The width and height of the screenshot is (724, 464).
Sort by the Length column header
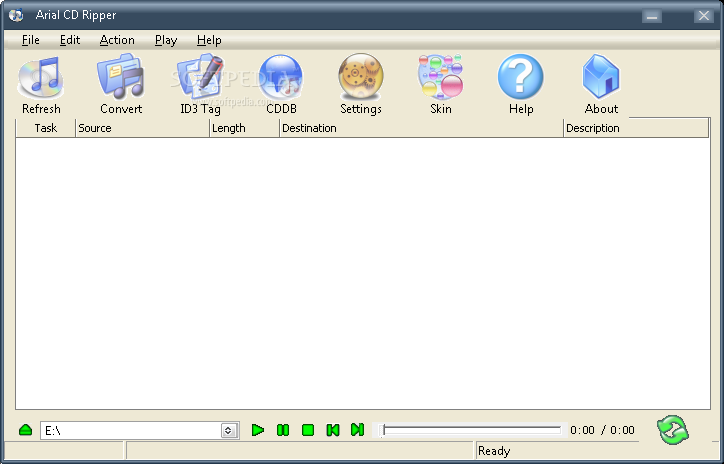pyautogui.click(x=245, y=128)
